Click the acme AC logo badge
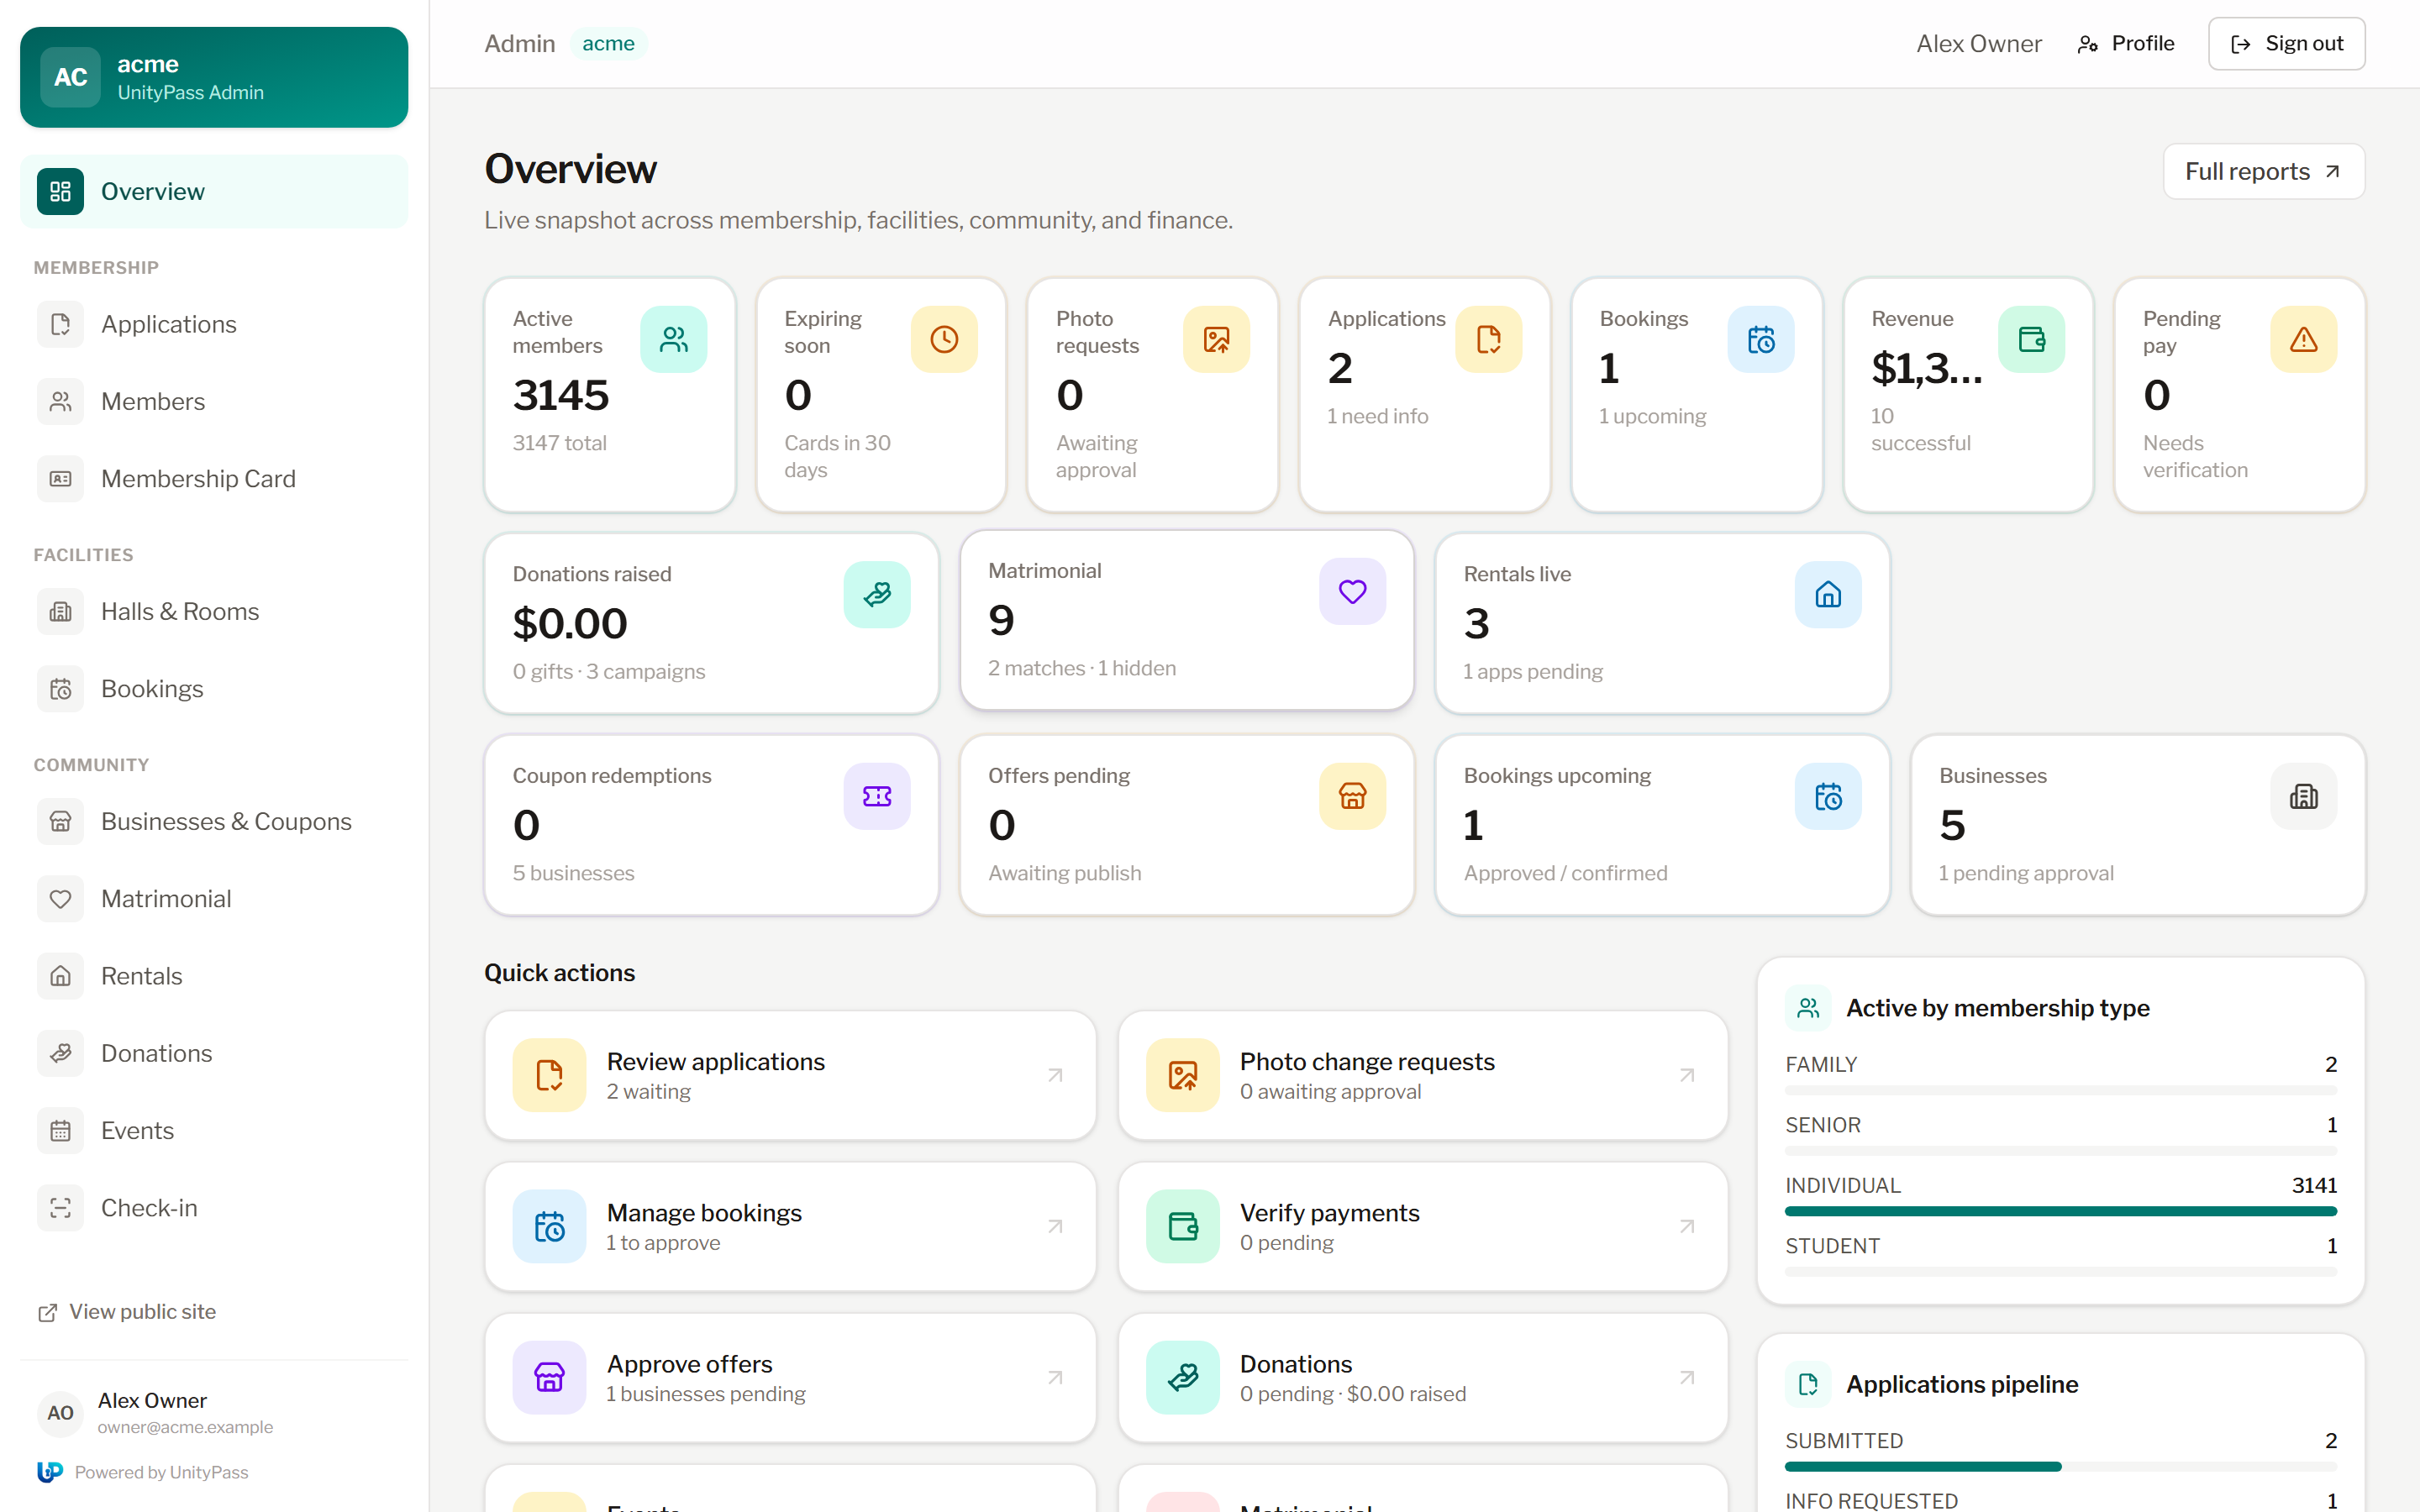This screenshot has width=2420, height=1512. (70, 77)
